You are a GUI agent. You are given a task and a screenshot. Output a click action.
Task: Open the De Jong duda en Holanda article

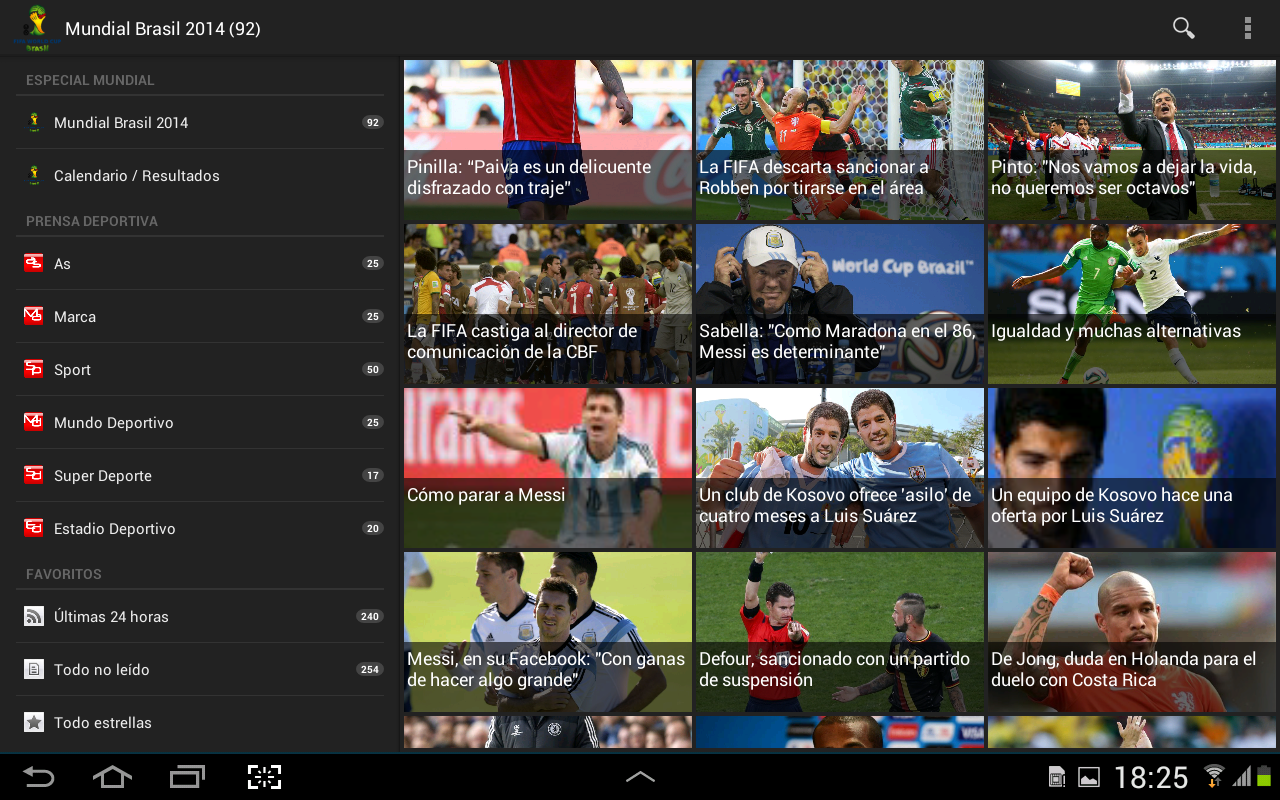point(1132,632)
